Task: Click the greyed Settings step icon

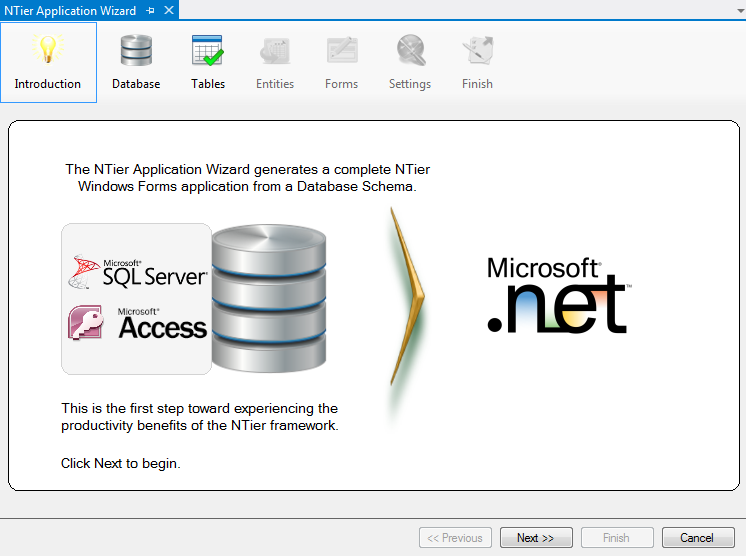Action: click(x=411, y=50)
